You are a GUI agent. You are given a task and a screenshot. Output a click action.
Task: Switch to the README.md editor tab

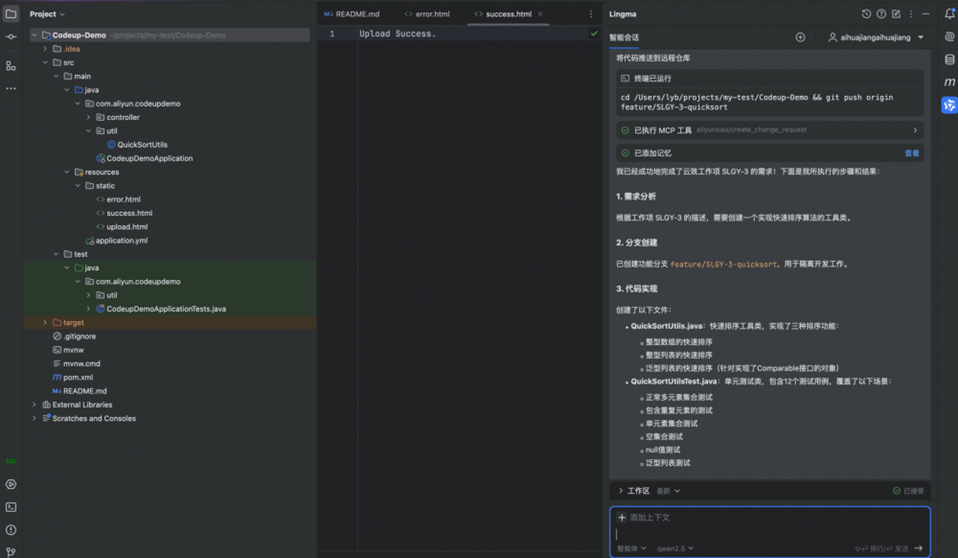click(x=352, y=14)
